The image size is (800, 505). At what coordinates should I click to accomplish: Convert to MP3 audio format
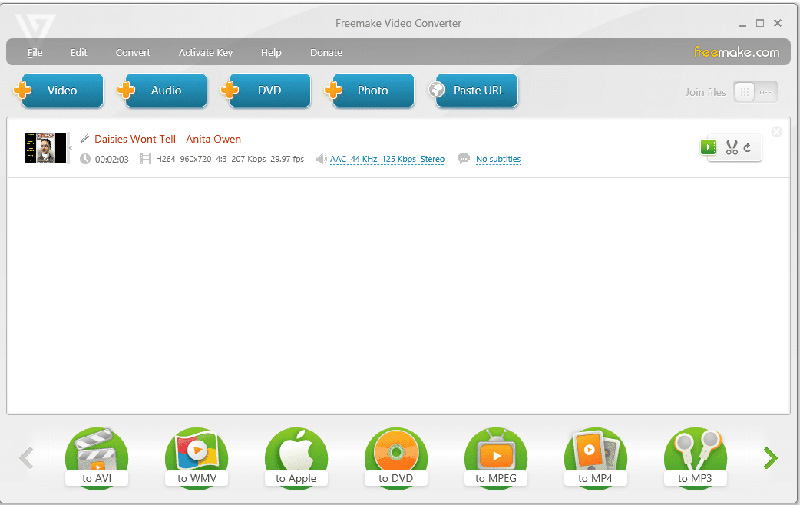point(695,458)
